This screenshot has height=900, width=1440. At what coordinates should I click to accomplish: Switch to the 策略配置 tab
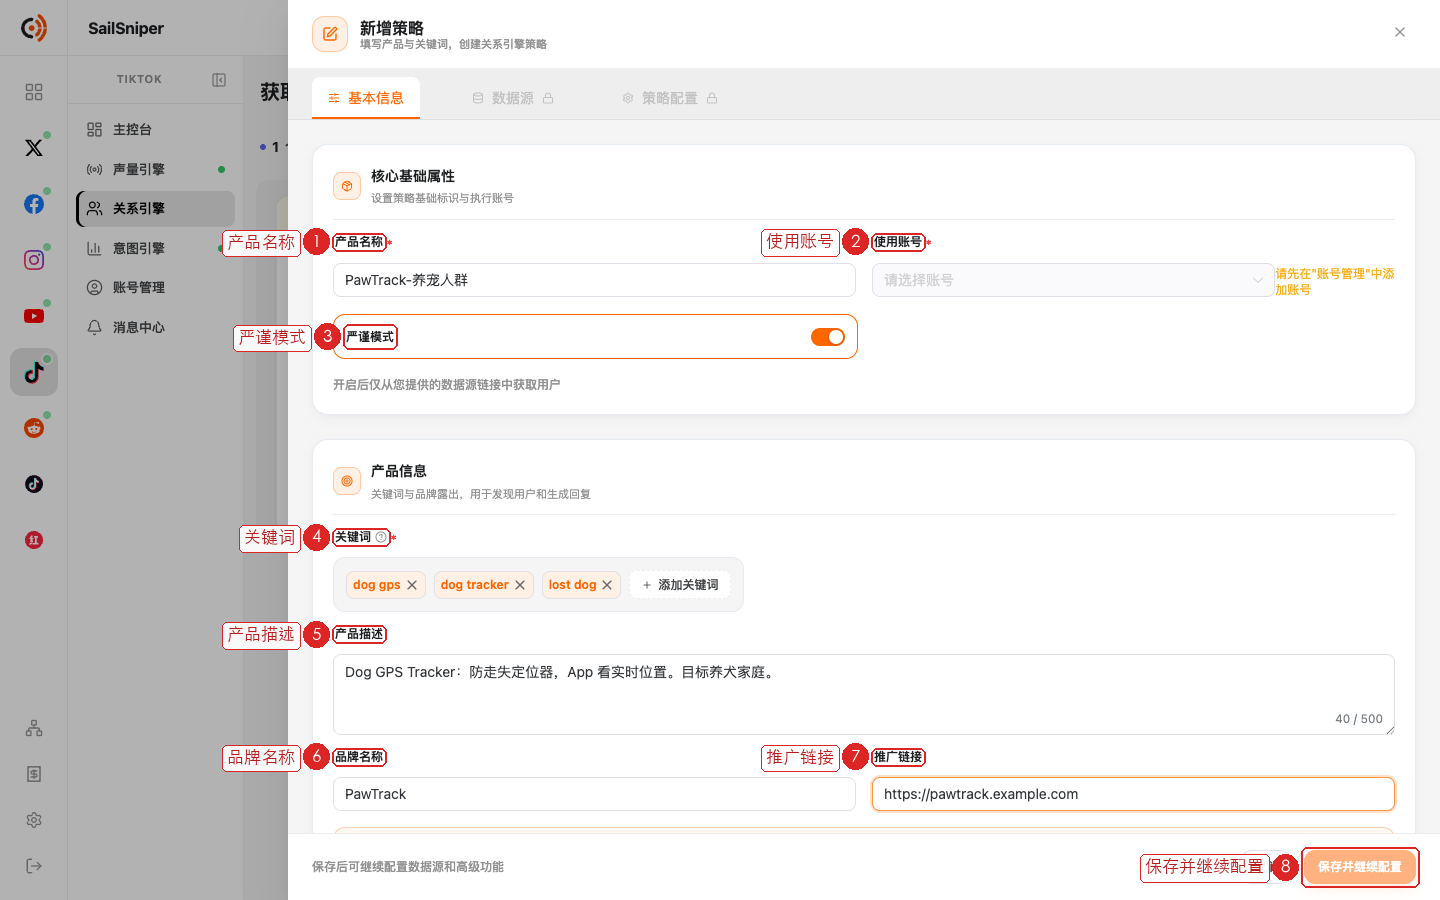[x=670, y=98]
